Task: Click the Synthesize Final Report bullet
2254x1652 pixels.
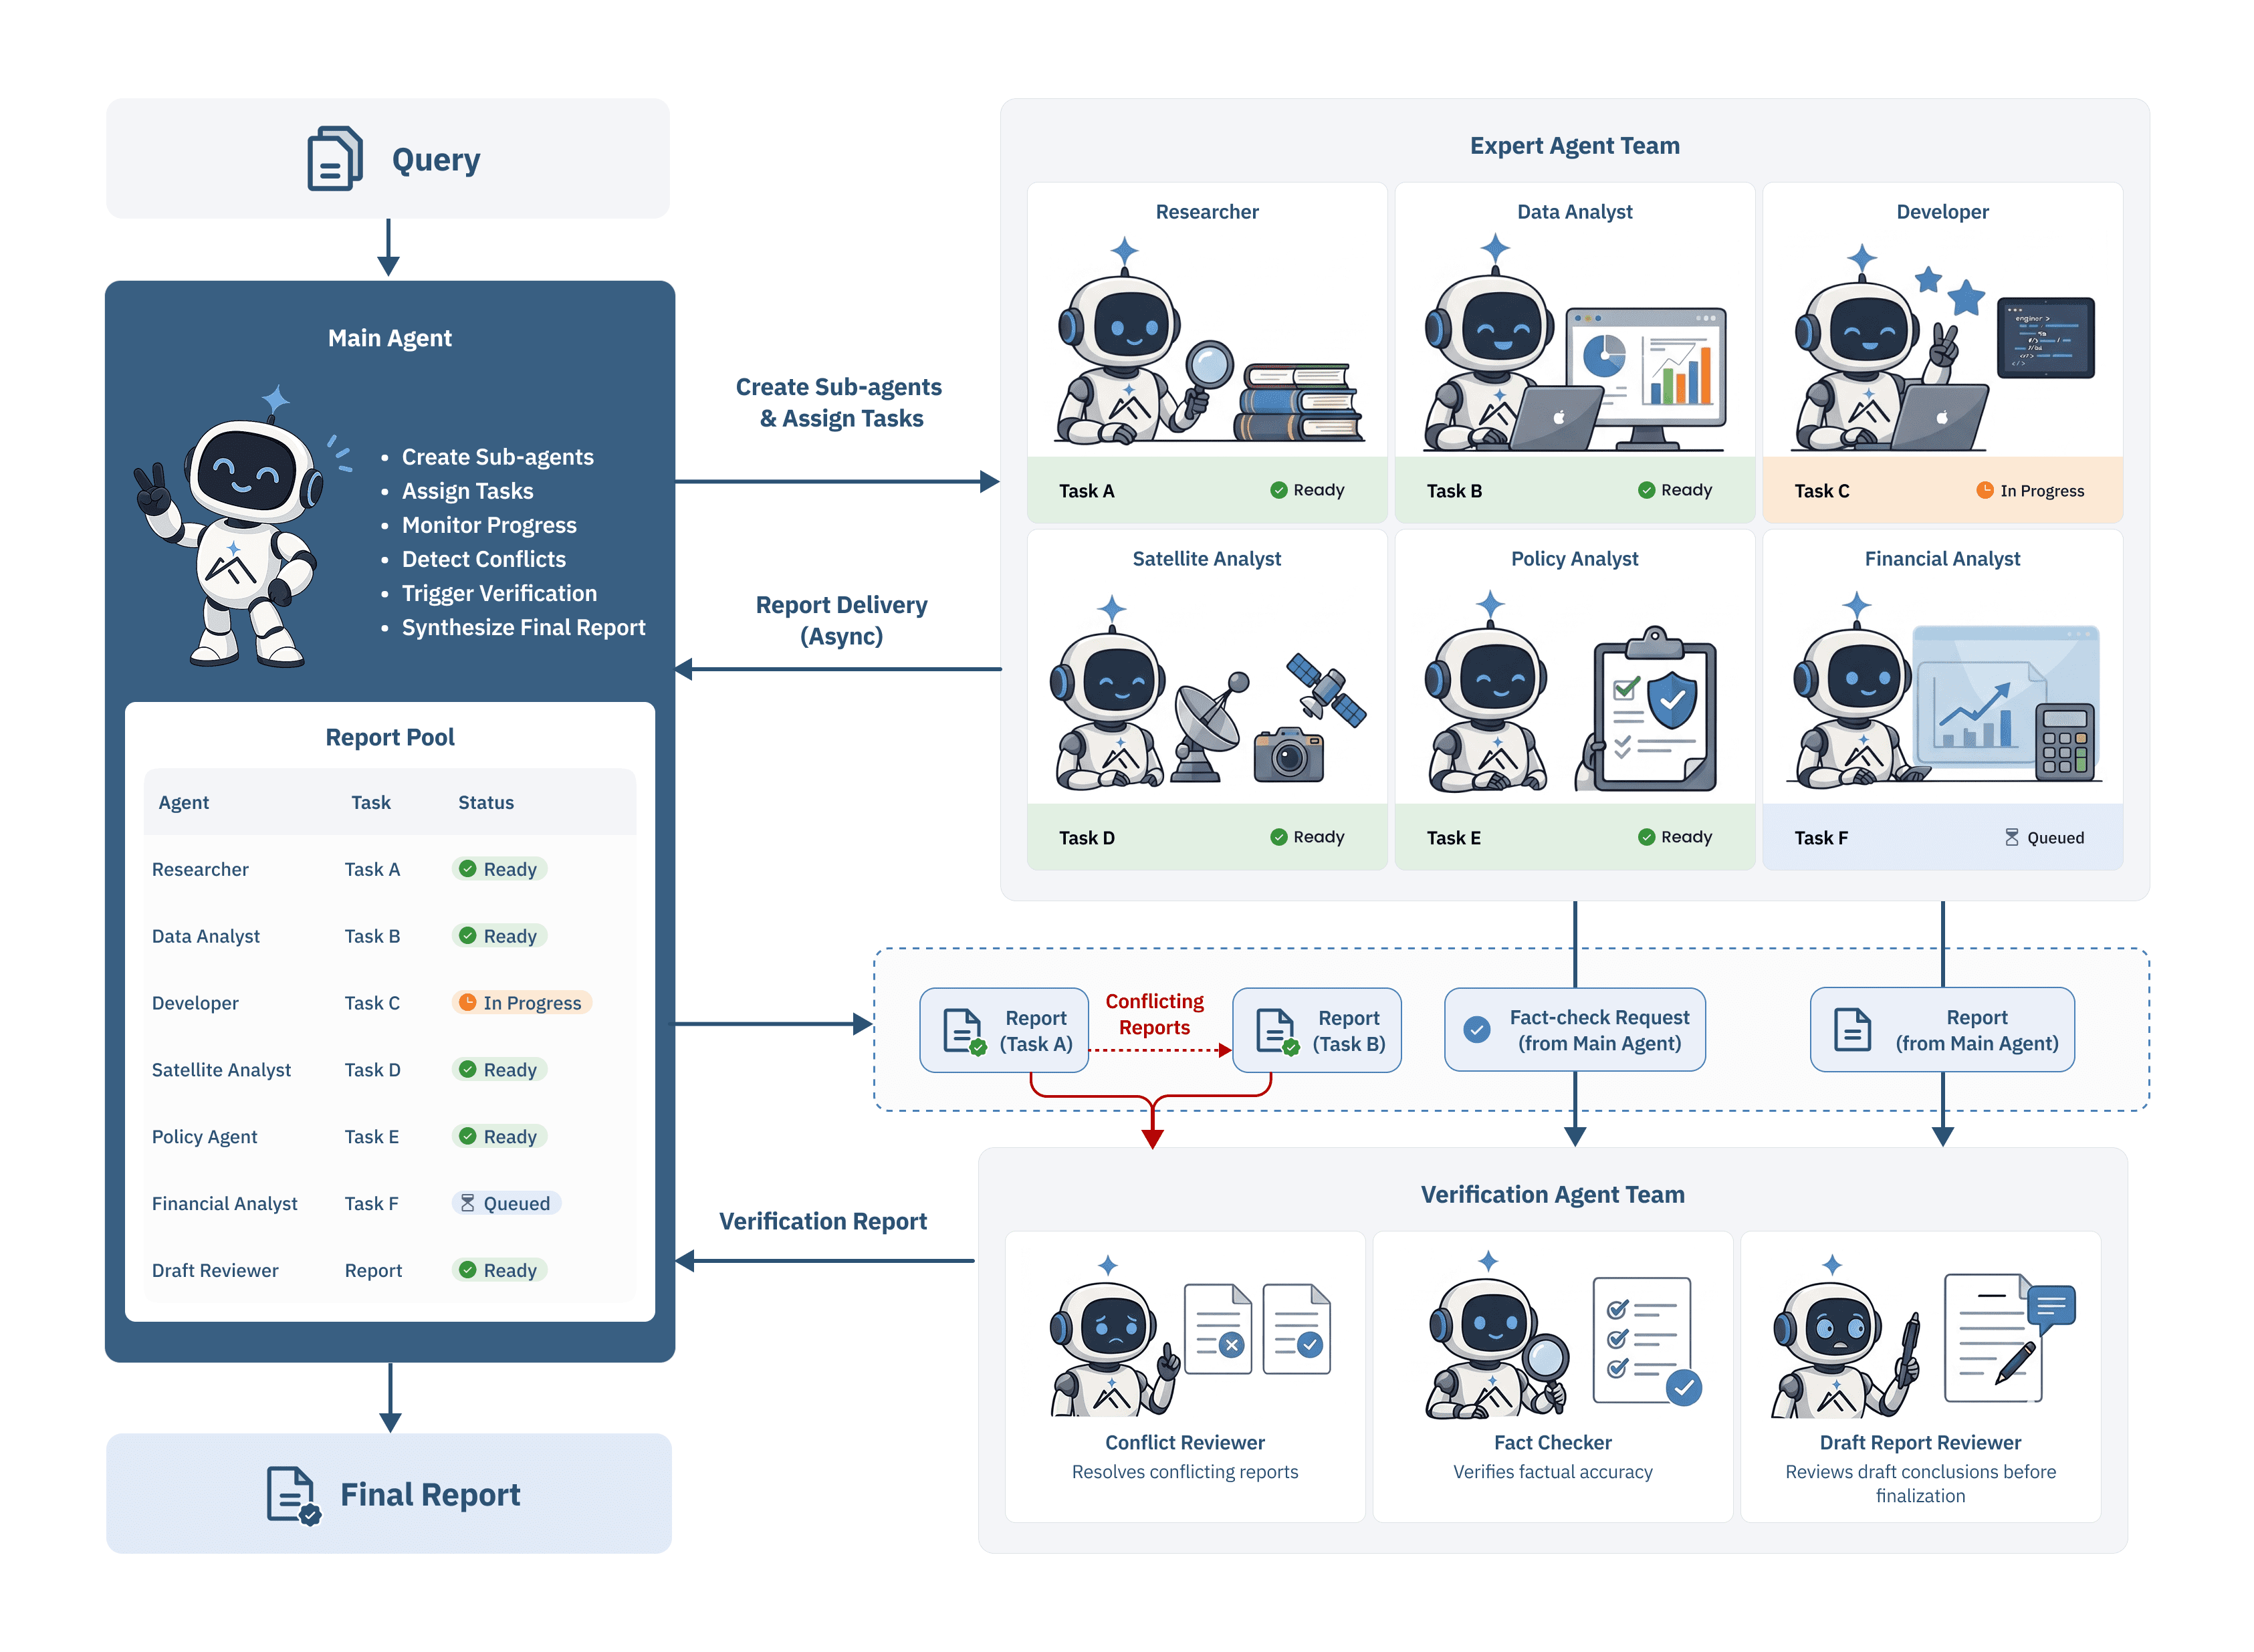Action: pos(523,627)
